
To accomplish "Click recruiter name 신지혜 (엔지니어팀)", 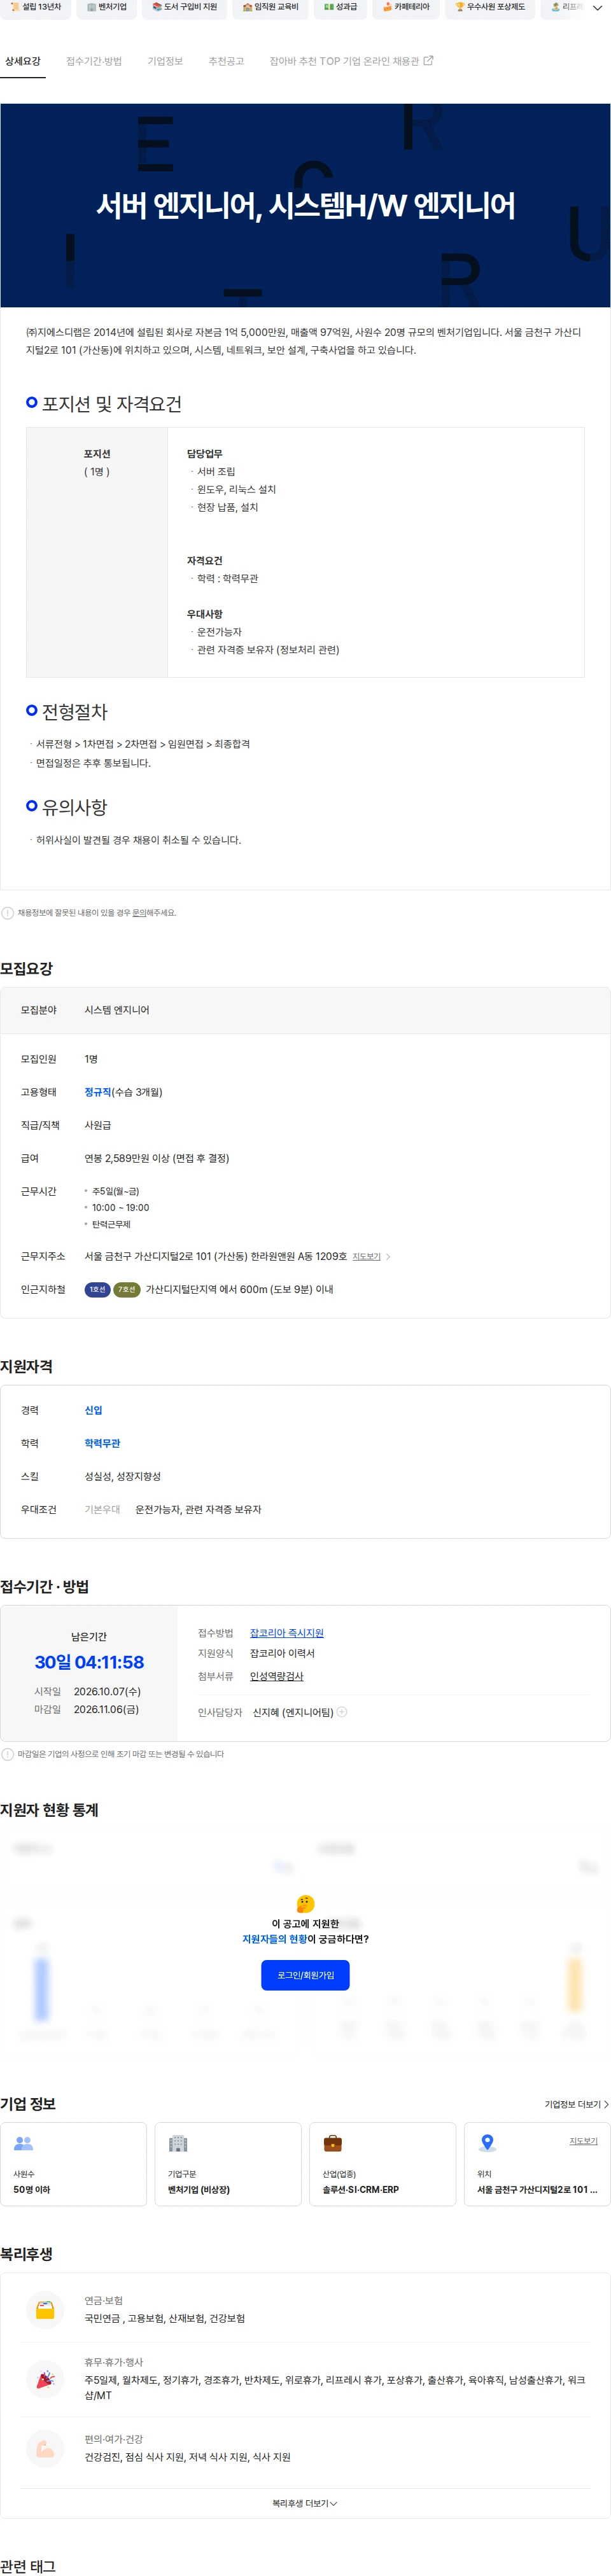I will click(x=293, y=1712).
